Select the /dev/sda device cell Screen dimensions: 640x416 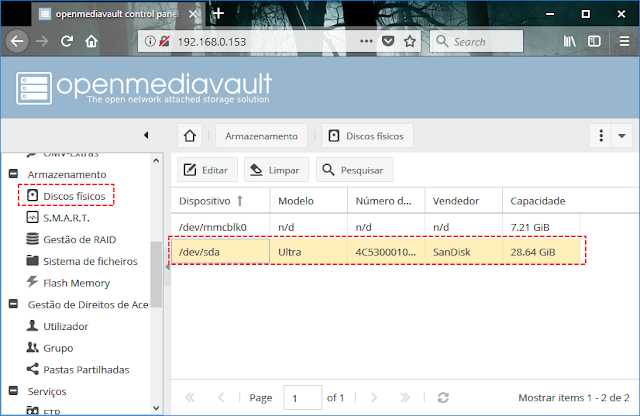[x=220, y=251]
